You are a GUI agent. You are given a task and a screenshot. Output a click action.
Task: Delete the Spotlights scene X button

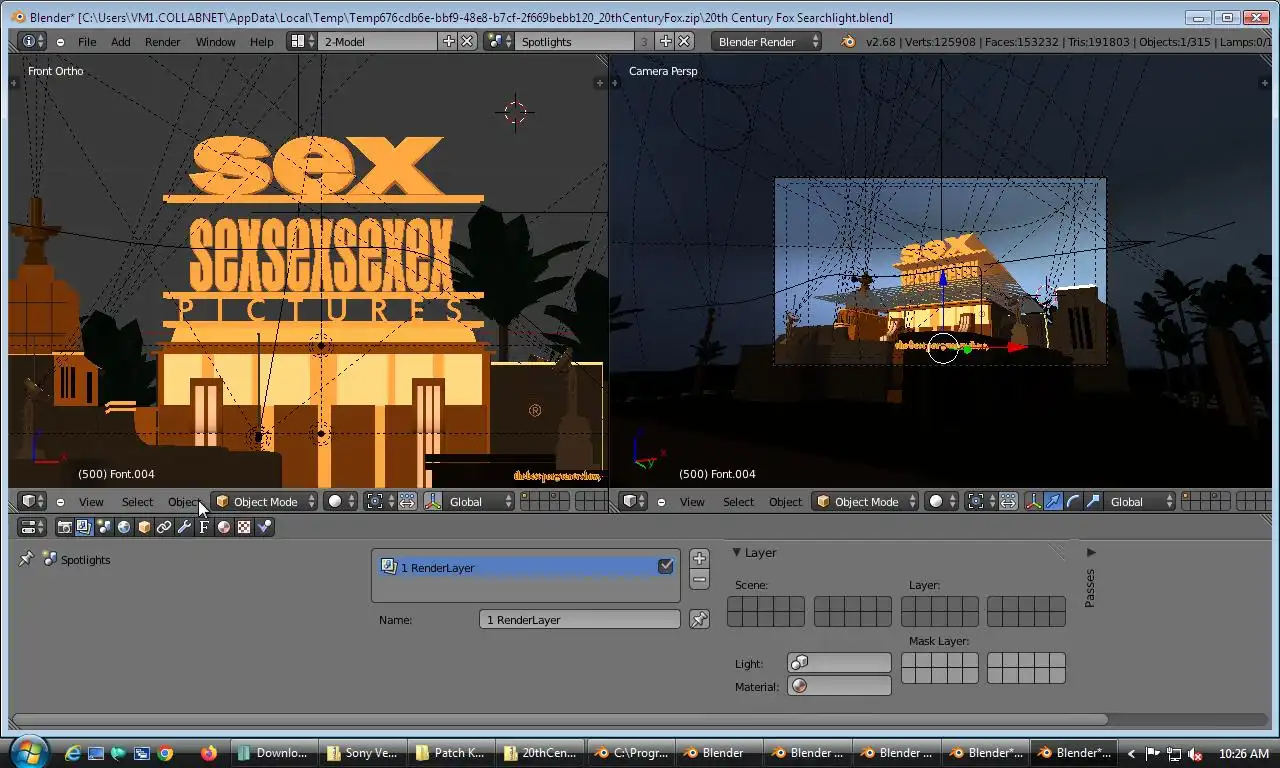point(684,41)
